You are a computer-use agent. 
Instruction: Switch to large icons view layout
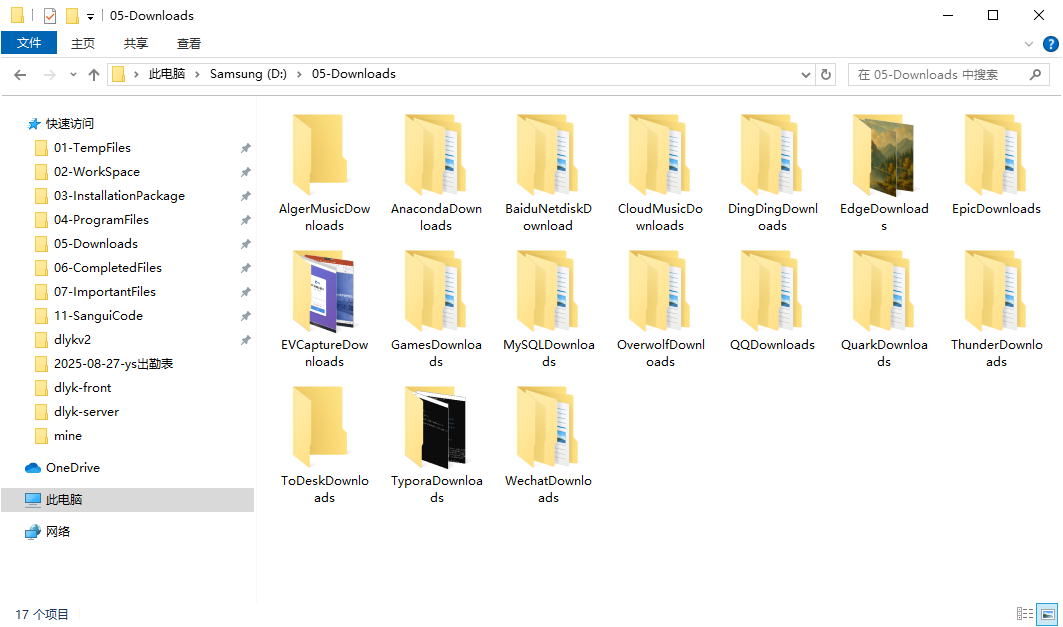coord(1047,613)
